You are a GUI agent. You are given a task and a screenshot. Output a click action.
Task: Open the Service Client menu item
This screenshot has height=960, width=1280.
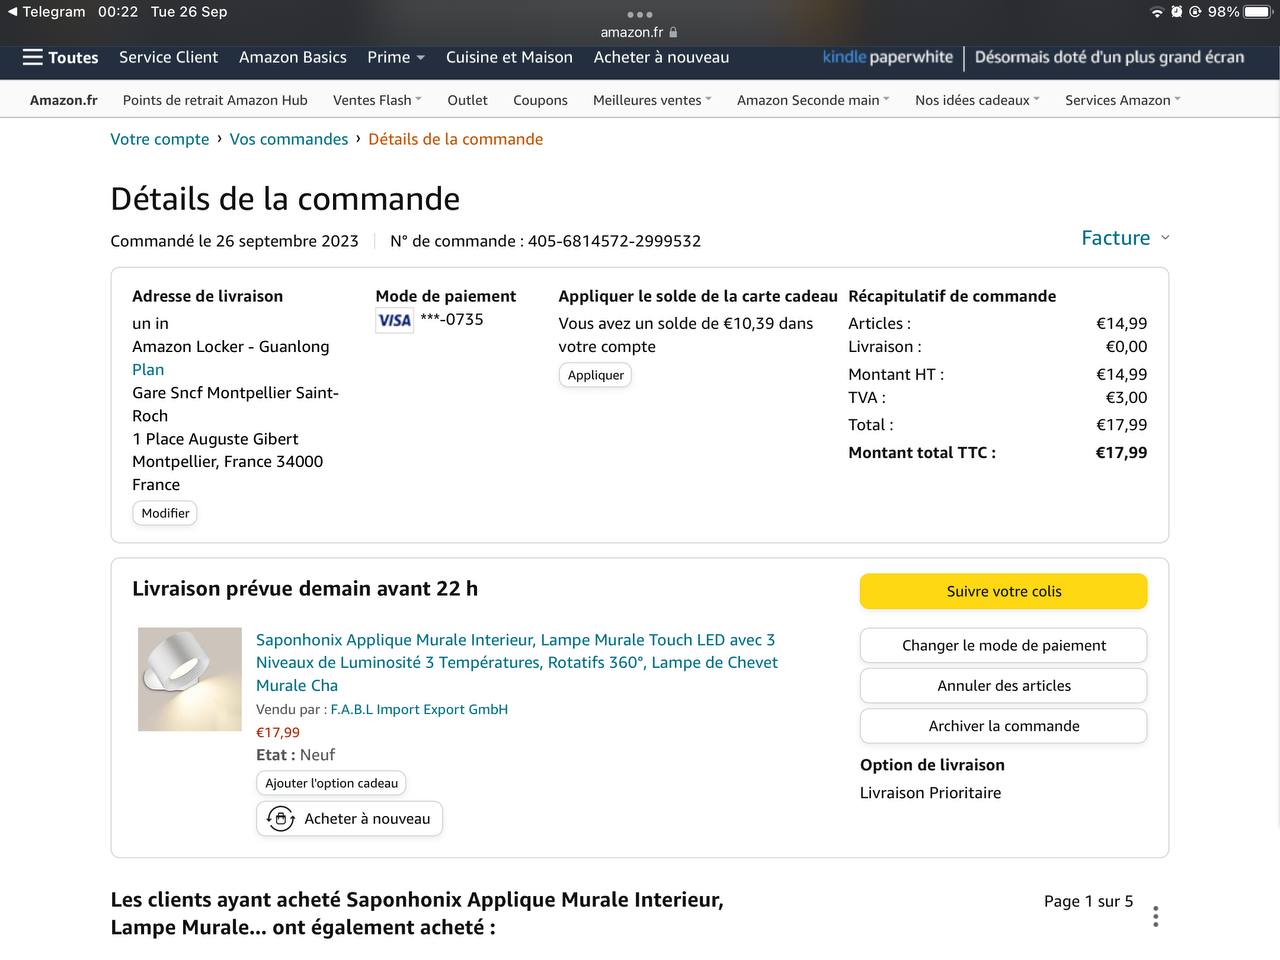[x=168, y=58]
